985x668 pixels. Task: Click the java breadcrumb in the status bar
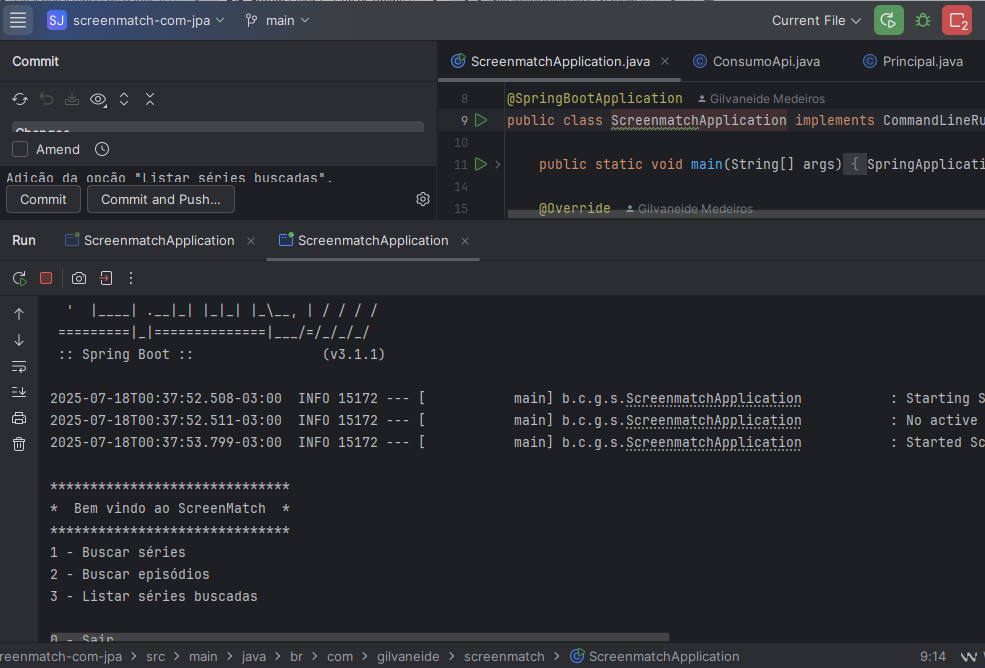pyautogui.click(x=254, y=657)
